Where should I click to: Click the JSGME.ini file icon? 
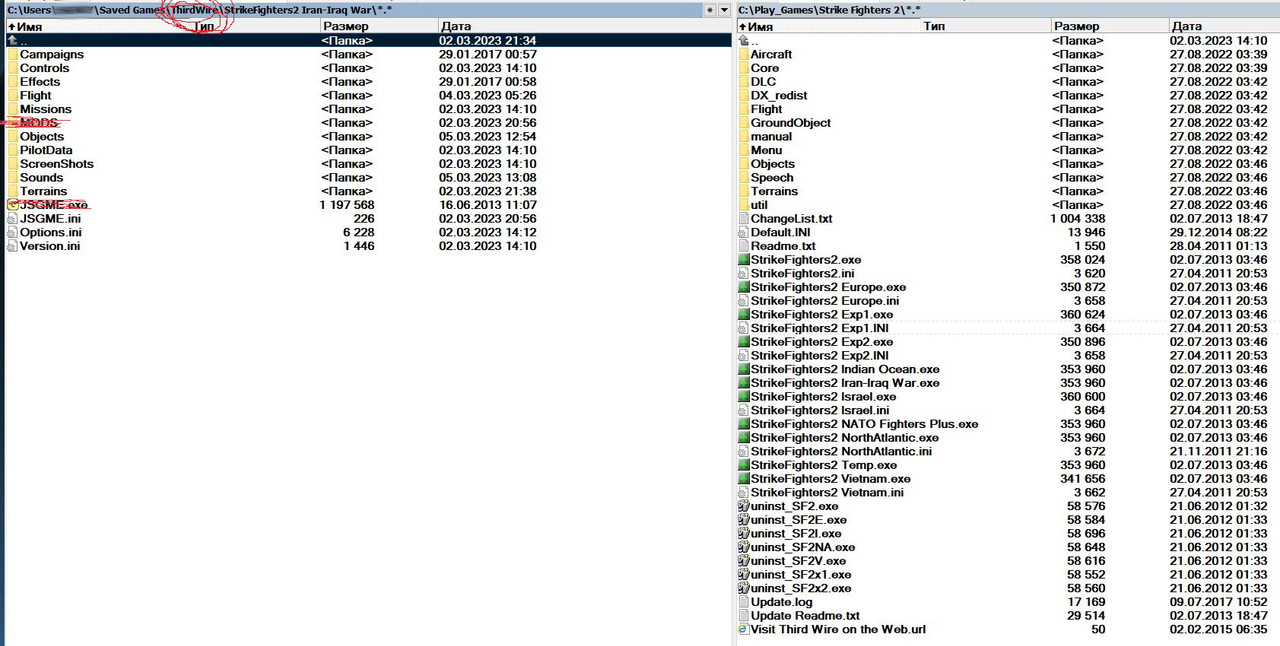click(12, 219)
